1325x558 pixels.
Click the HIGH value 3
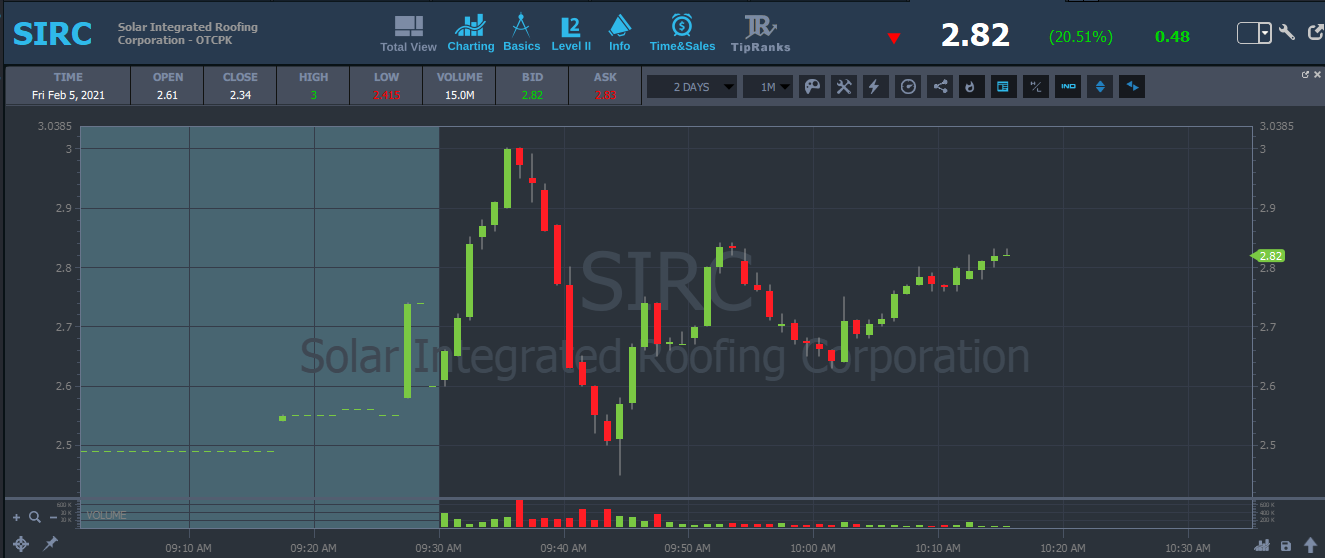click(x=313, y=95)
